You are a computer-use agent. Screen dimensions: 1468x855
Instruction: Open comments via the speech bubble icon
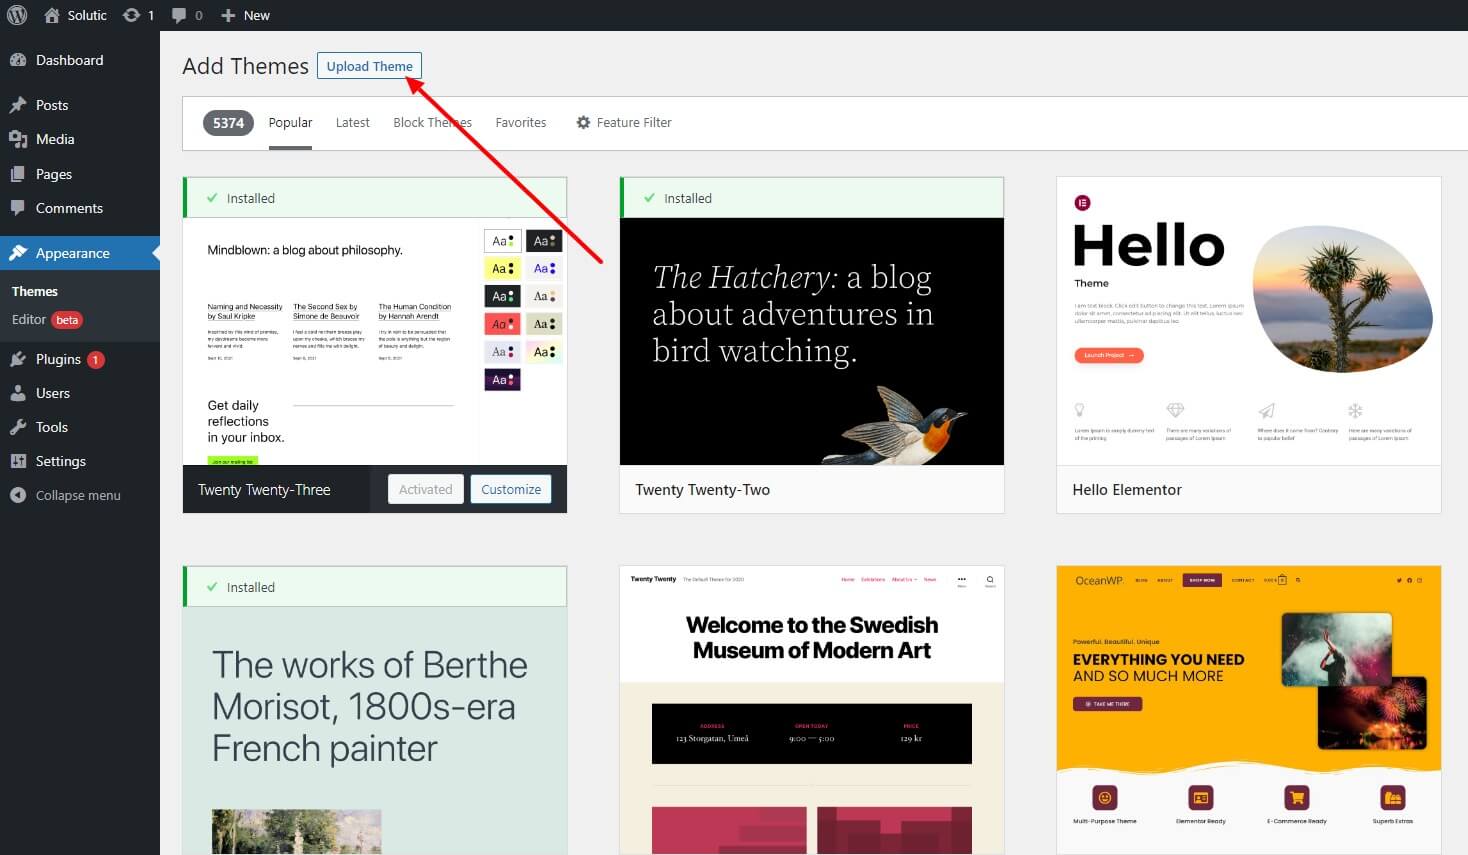tap(180, 15)
